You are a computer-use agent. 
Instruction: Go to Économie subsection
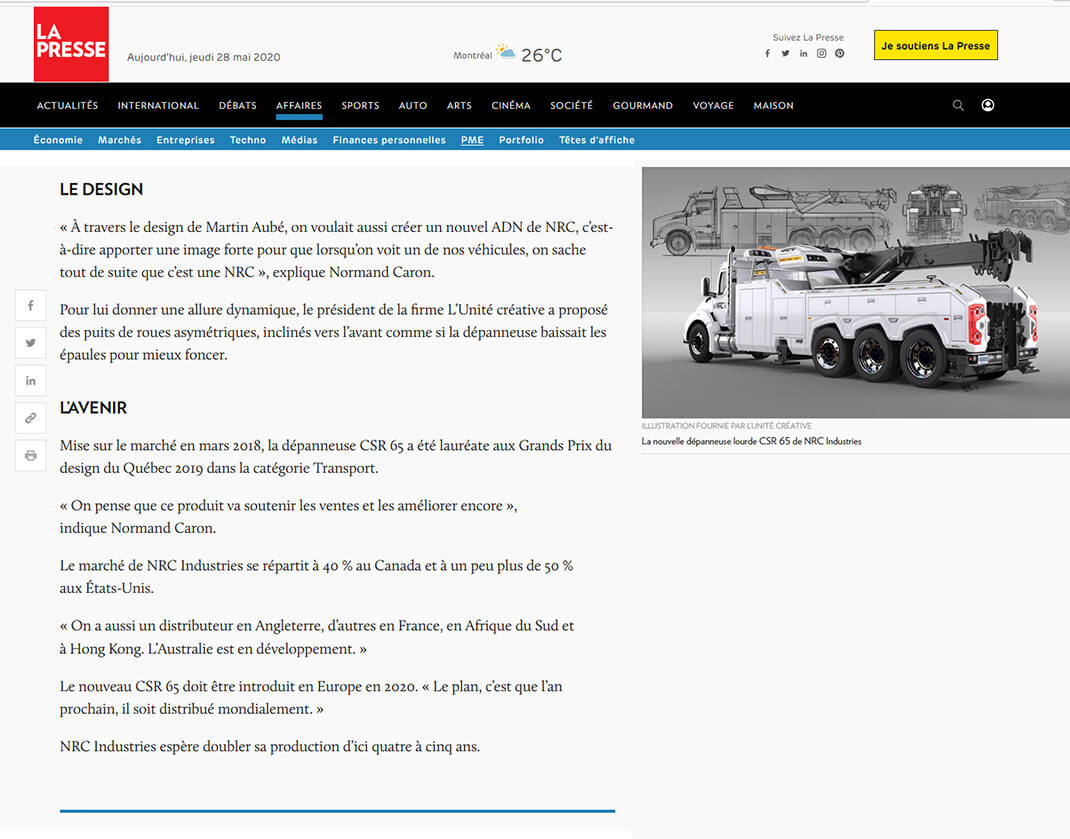coord(58,140)
